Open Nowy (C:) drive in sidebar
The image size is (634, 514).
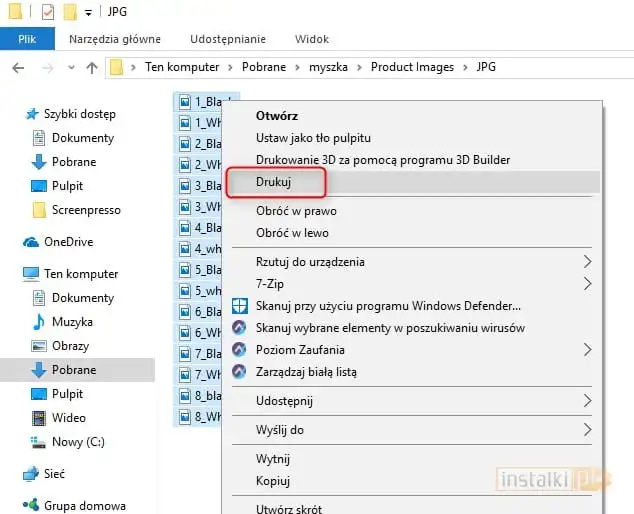[78, 442]
